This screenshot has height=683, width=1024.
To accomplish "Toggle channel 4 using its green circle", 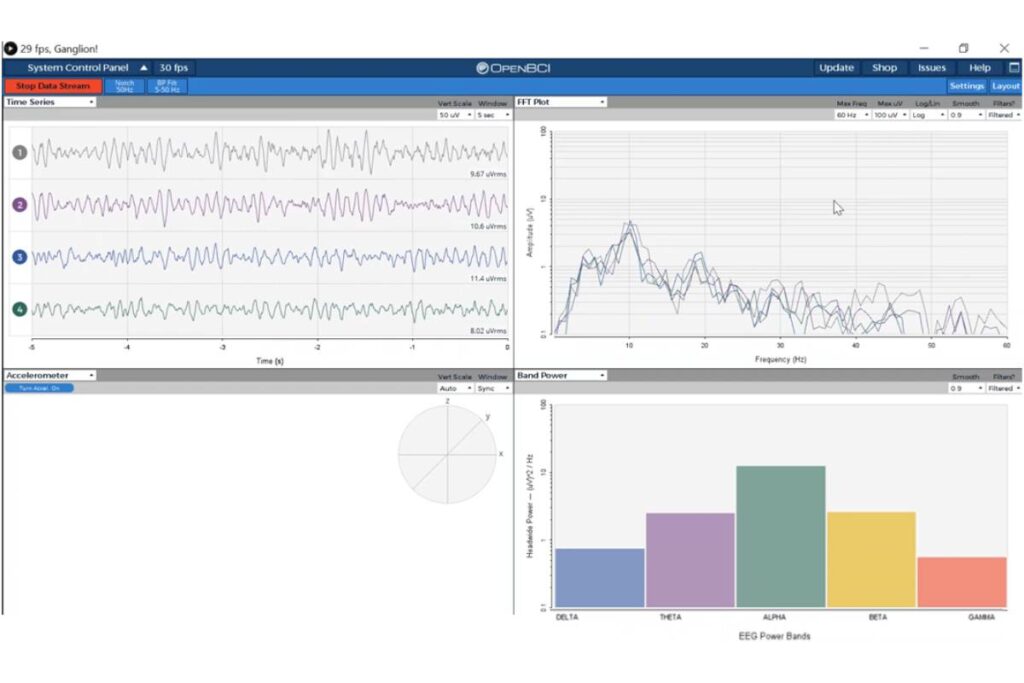I will pos(19,310).
